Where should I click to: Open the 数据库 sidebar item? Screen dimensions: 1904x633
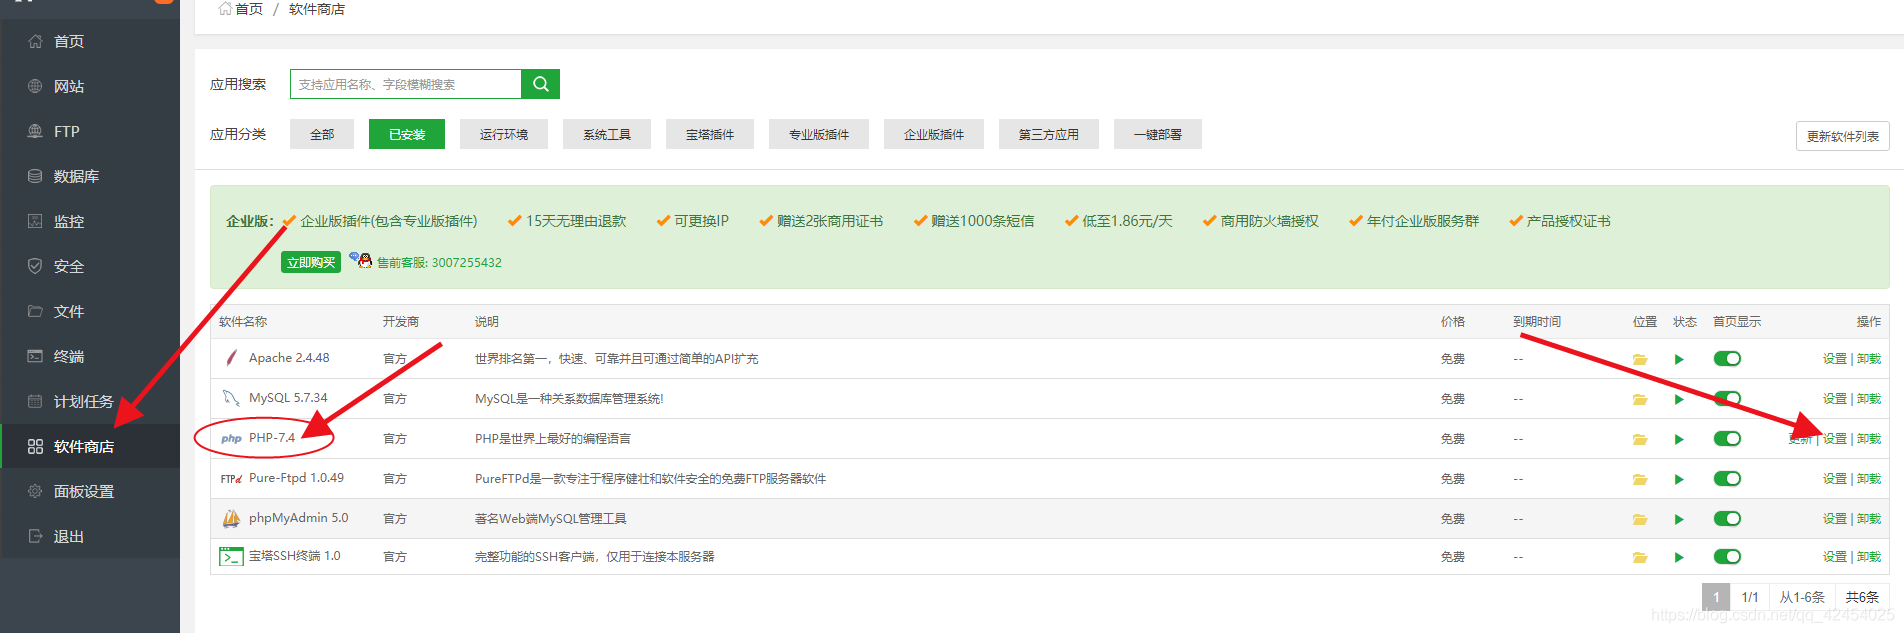click(x=90, y=176)
